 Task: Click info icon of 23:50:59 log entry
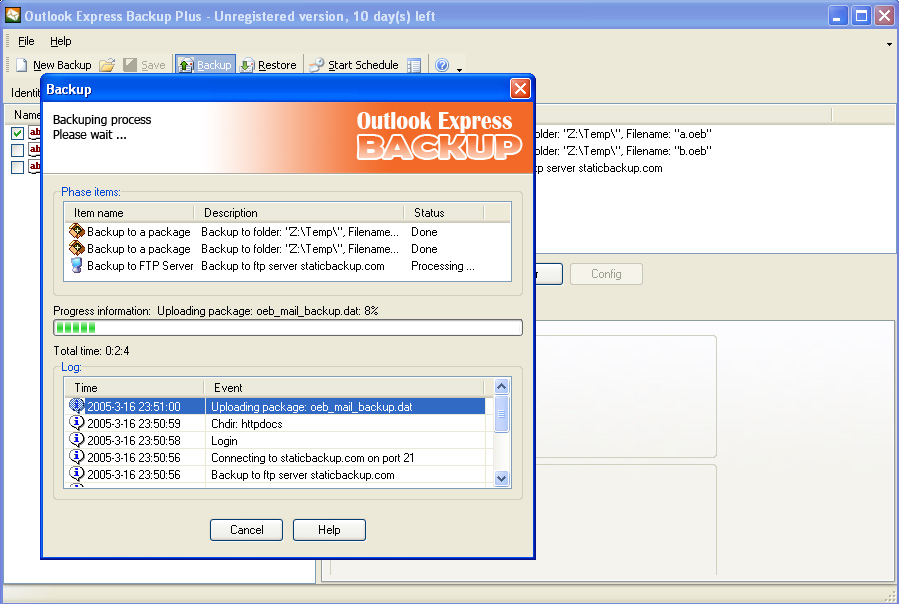coord(76,423)
